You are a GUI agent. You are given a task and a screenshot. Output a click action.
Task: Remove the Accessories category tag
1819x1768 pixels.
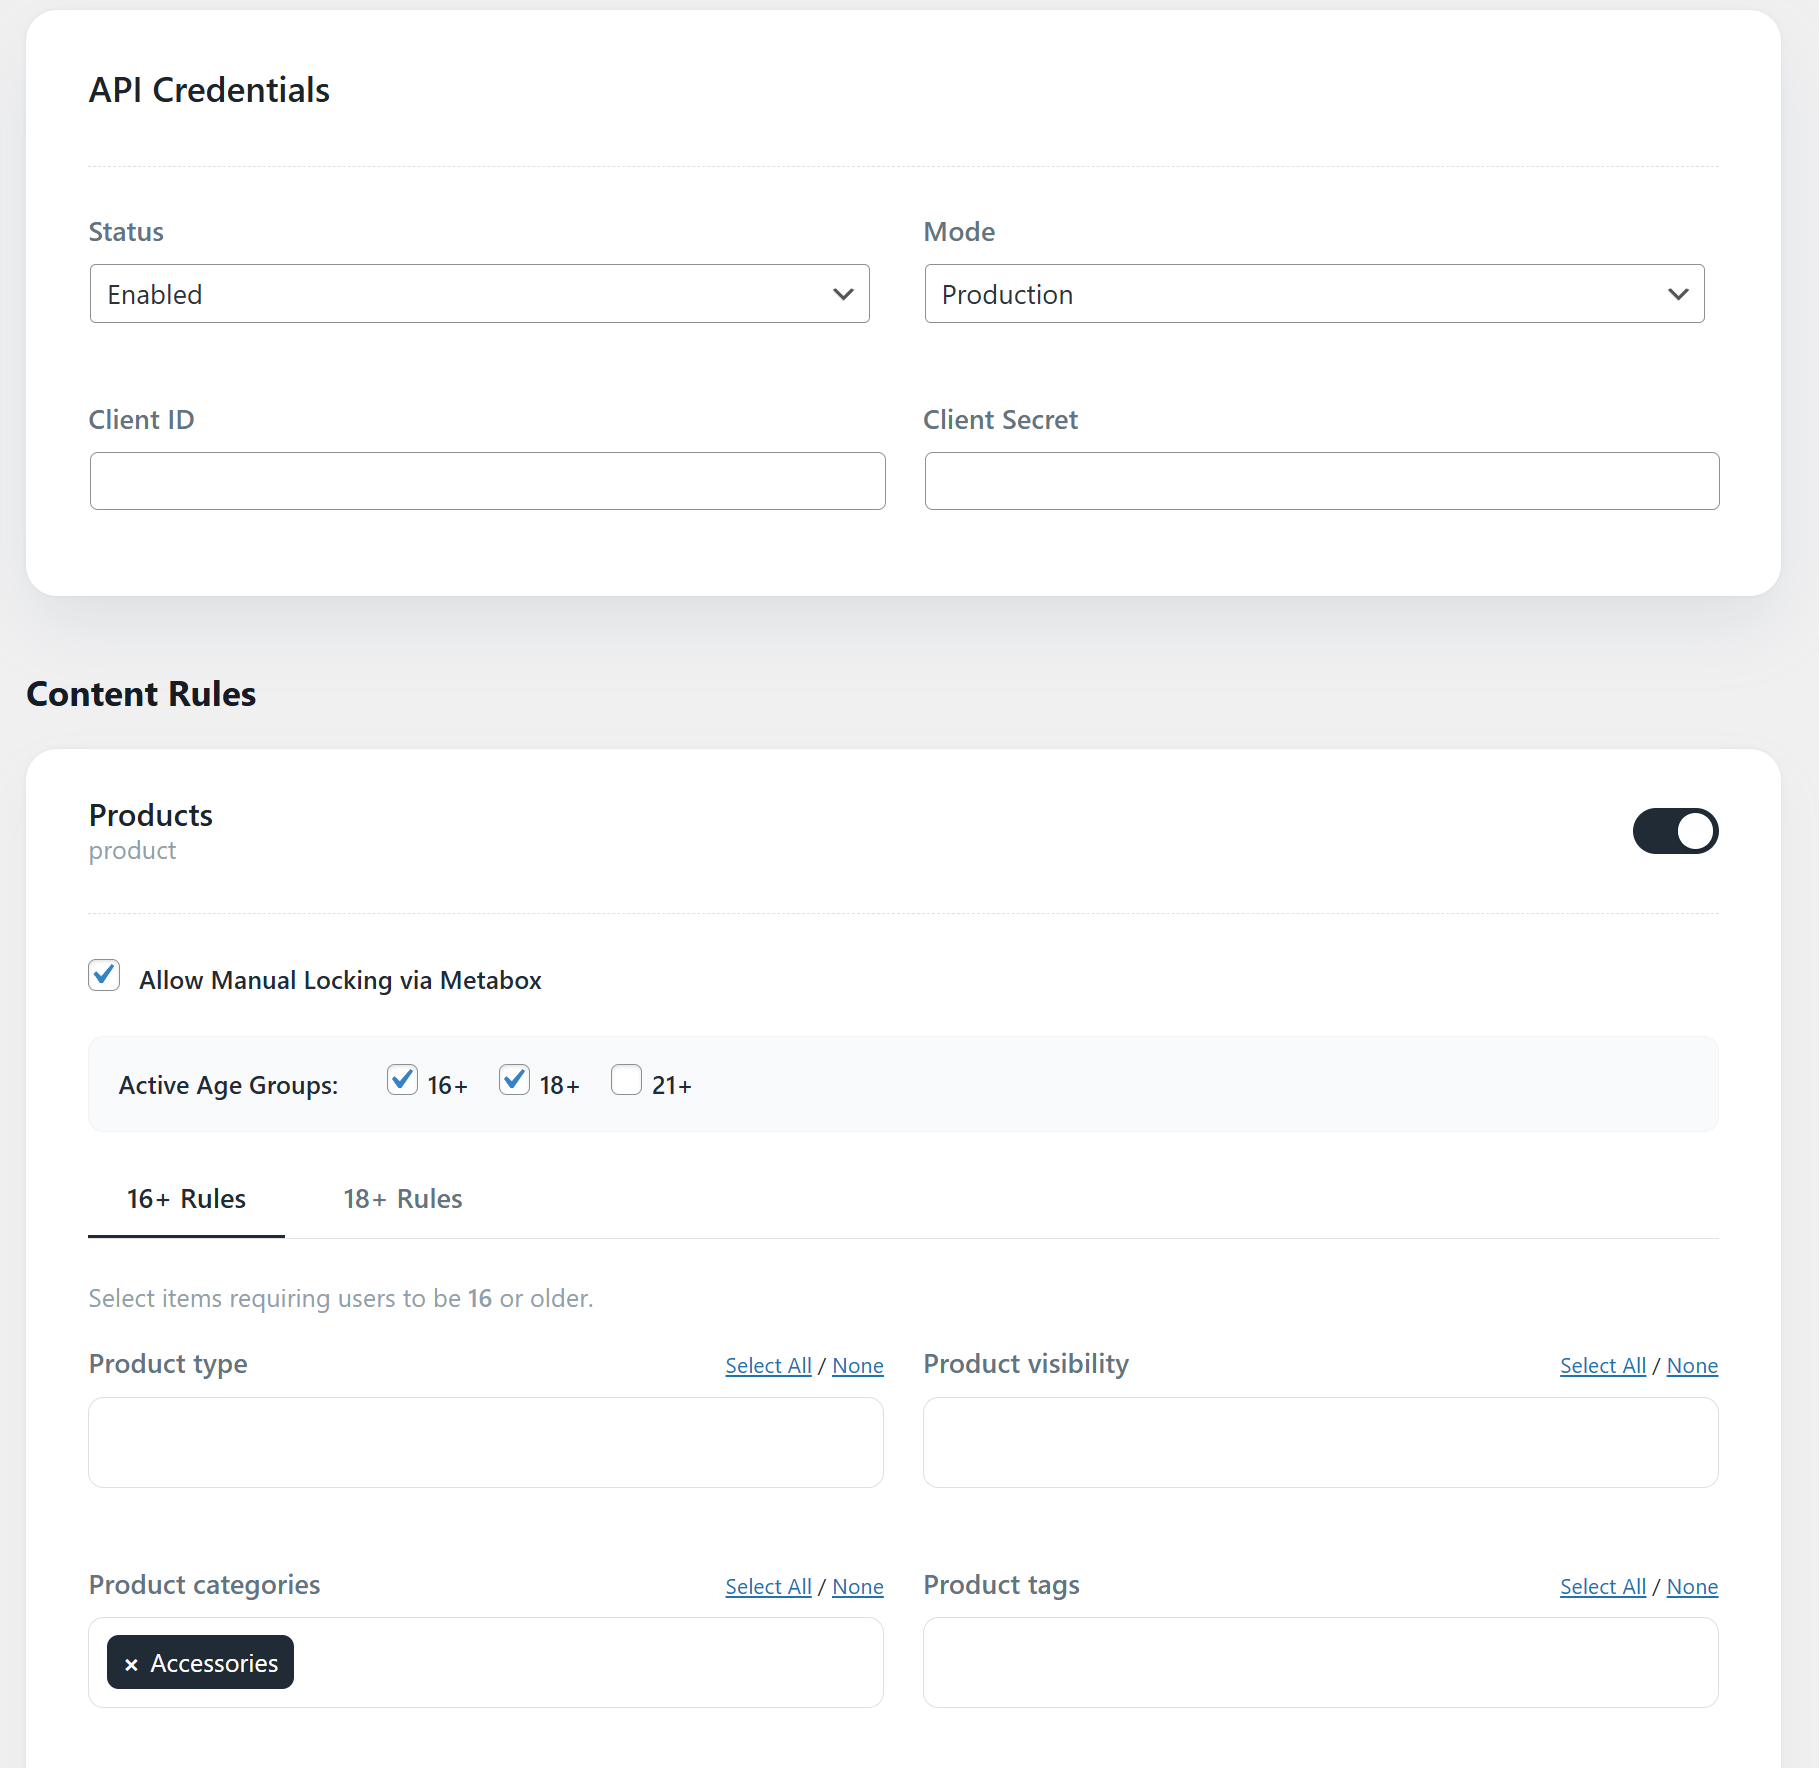(131, 1664)
